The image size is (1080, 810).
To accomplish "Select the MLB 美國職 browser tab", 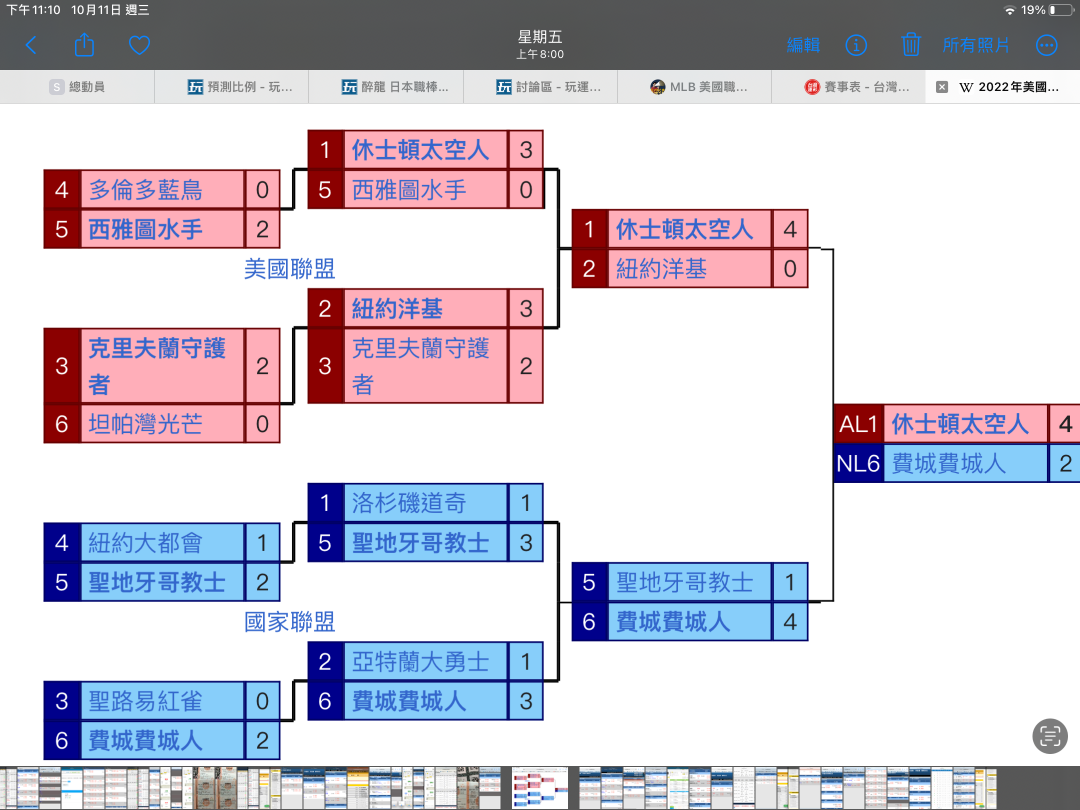I will 694,87.
